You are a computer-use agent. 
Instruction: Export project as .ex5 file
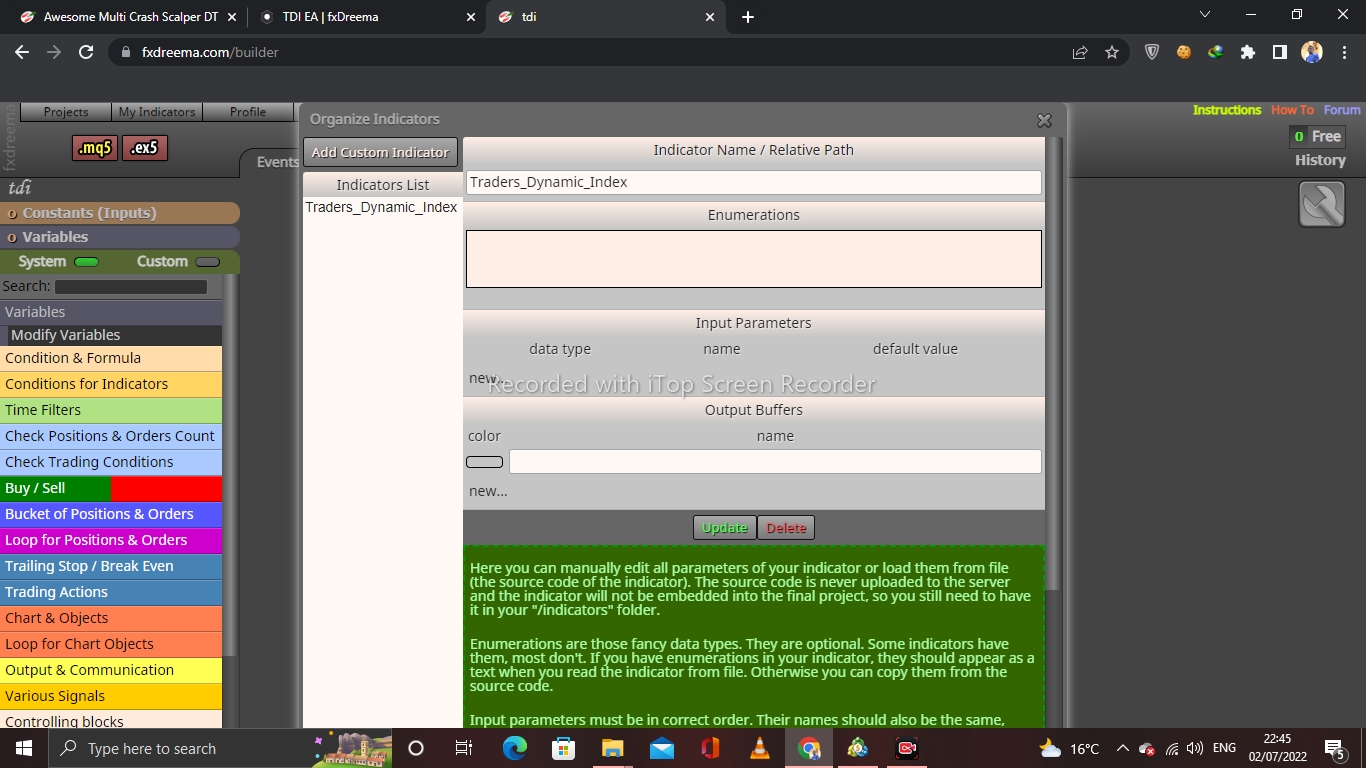point(145,148)
